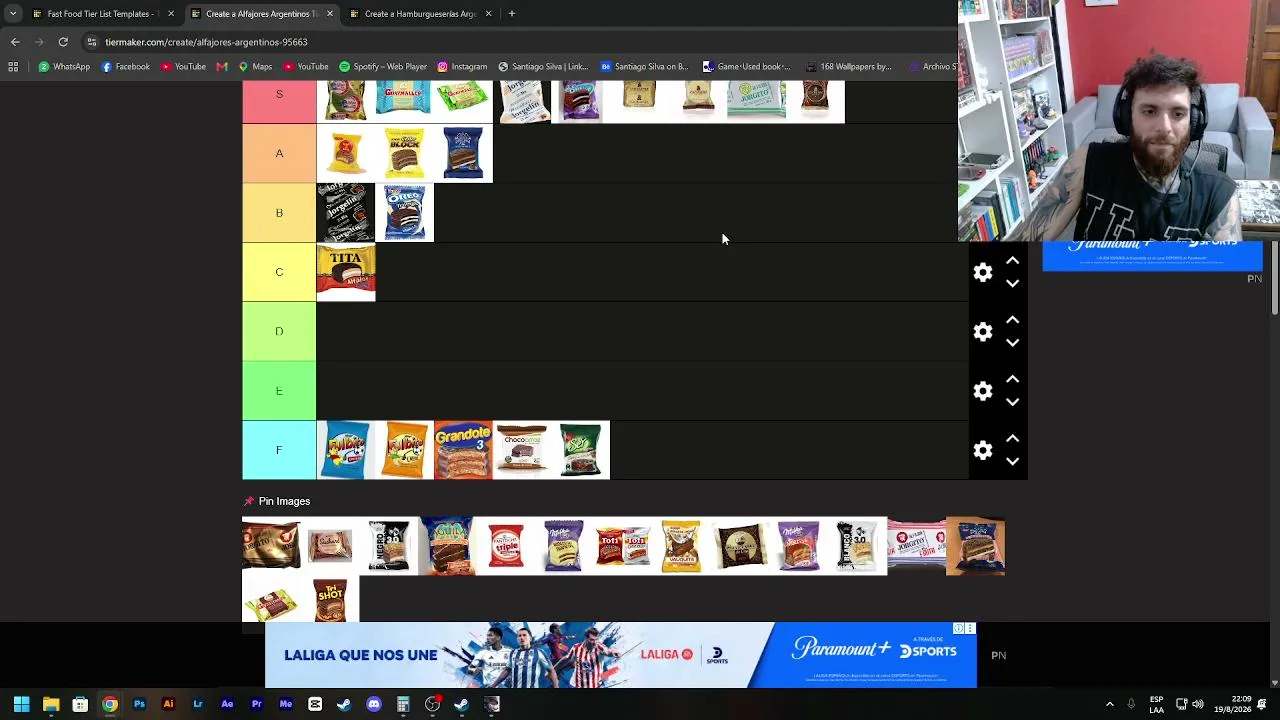This screenshot has width=1280, height=720.
Task: Click the S tier label
Action: pyautogui.click(x=279, y=101)
